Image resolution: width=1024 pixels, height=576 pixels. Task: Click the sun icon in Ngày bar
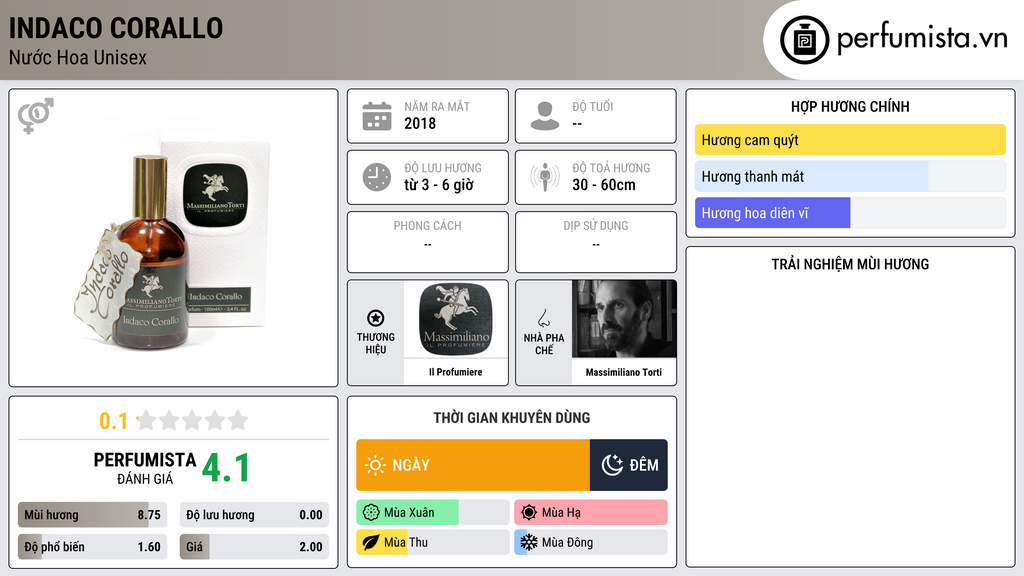pos(375,465)
